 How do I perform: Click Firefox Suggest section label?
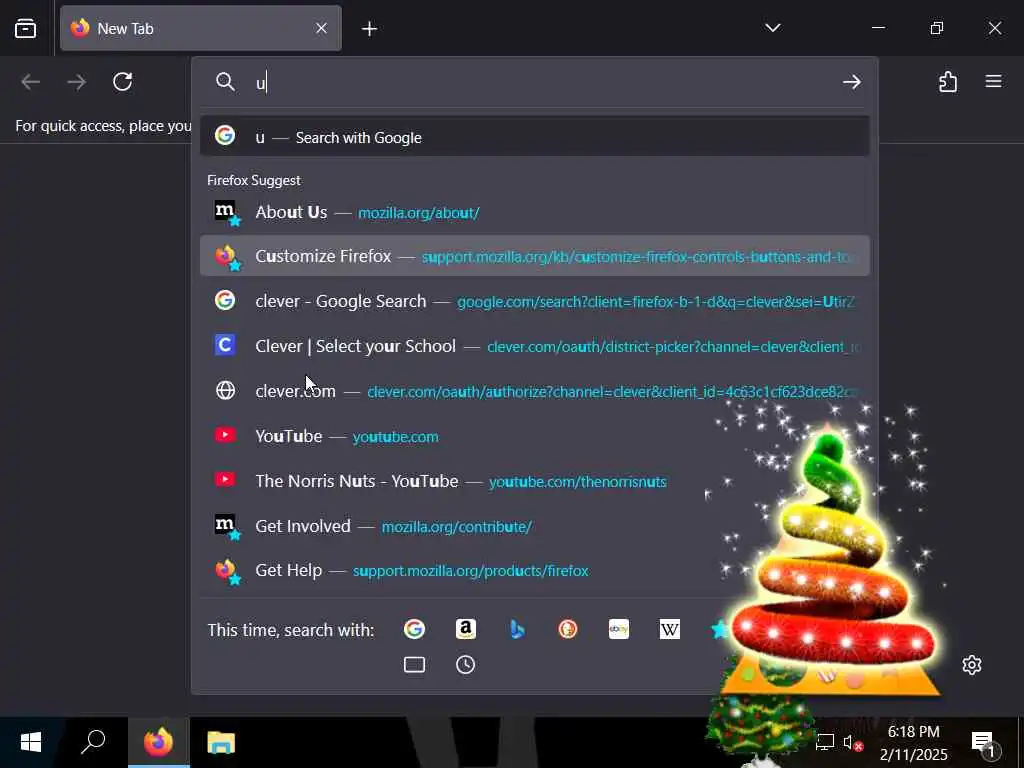pos(253,180)
